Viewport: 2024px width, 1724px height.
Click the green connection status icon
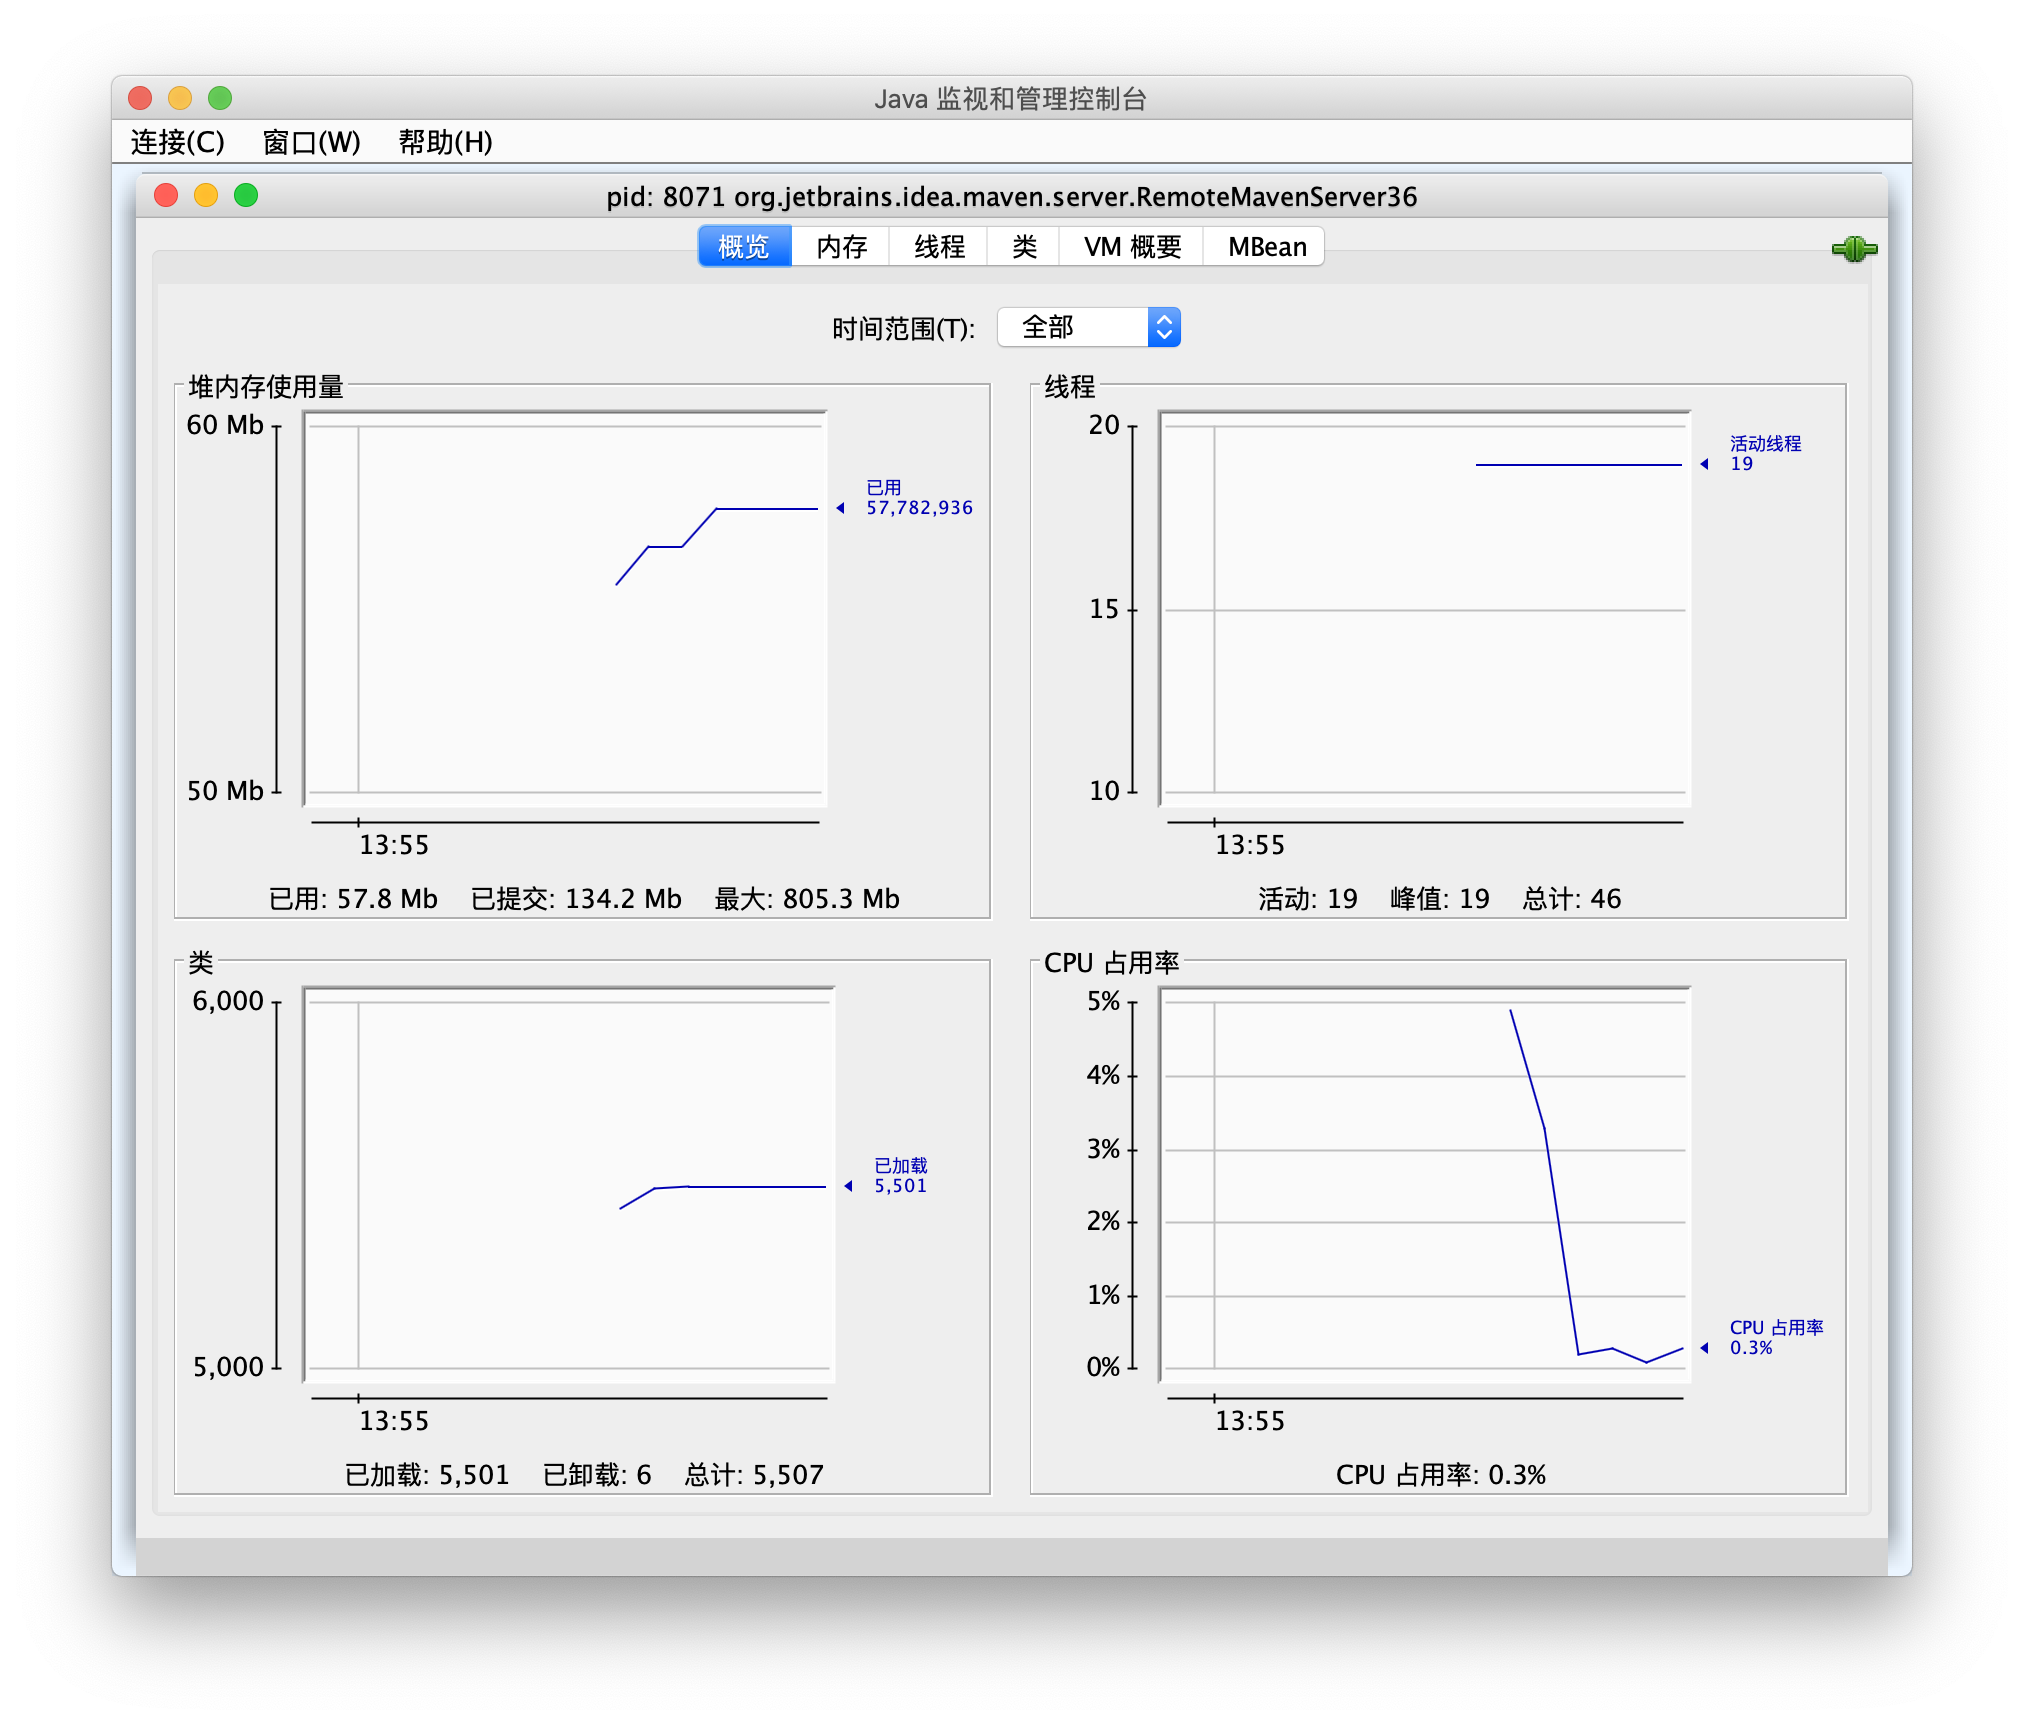[1854, 249]
